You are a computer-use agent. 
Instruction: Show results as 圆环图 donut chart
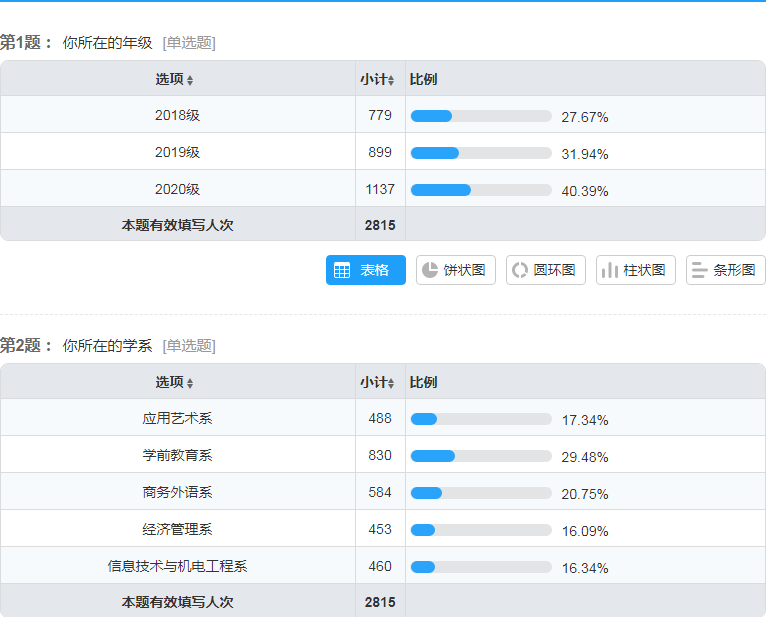click(546, 270)
